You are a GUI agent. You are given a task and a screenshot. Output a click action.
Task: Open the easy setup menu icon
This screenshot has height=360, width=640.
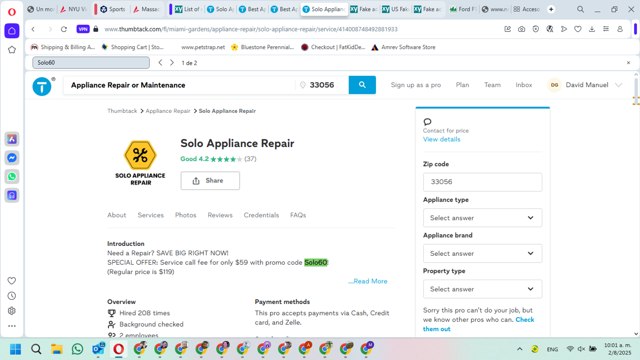click(606, 29)
